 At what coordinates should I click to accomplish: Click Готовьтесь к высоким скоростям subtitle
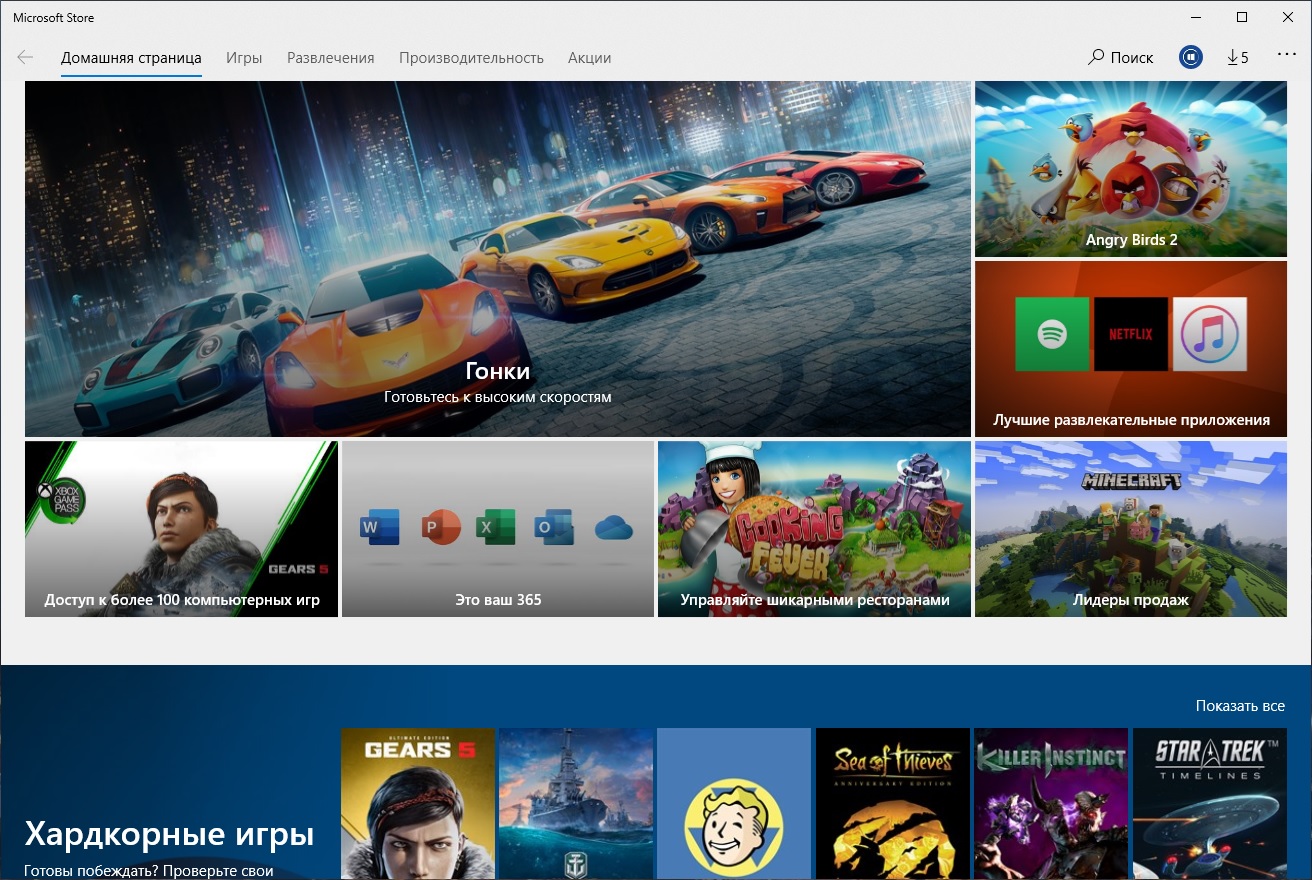498,397
